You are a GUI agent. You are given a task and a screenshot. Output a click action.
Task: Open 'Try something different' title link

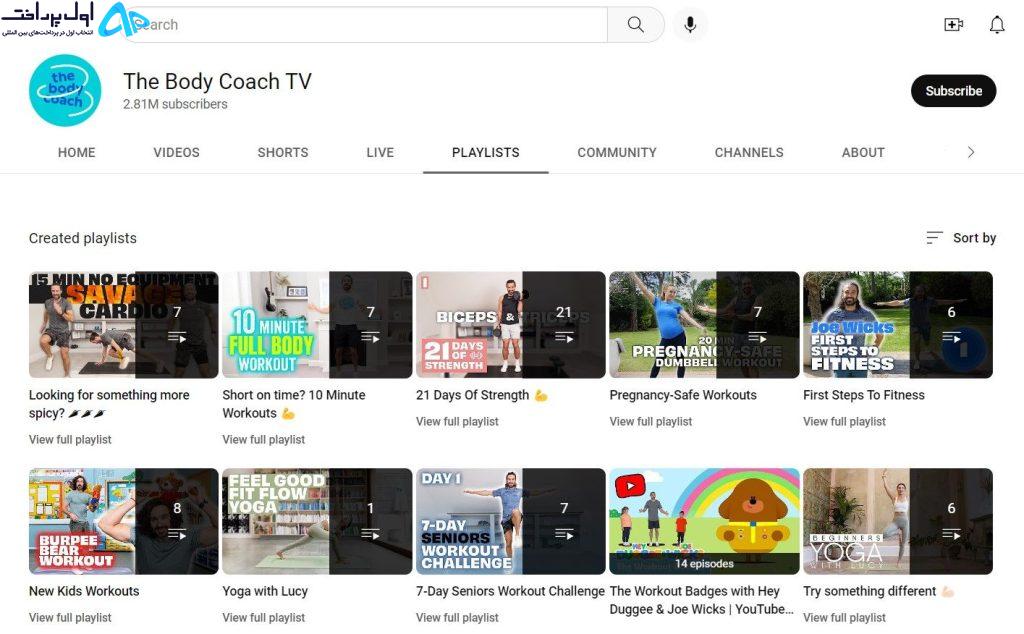878,591
